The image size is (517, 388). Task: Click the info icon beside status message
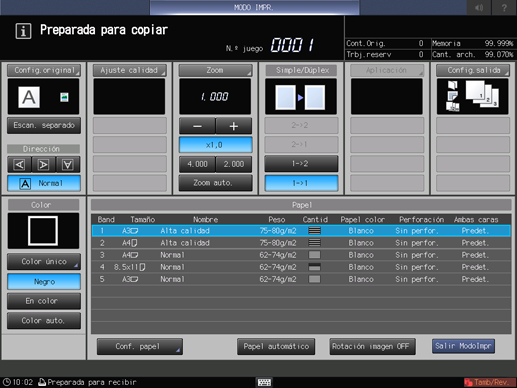coord(23,31)
